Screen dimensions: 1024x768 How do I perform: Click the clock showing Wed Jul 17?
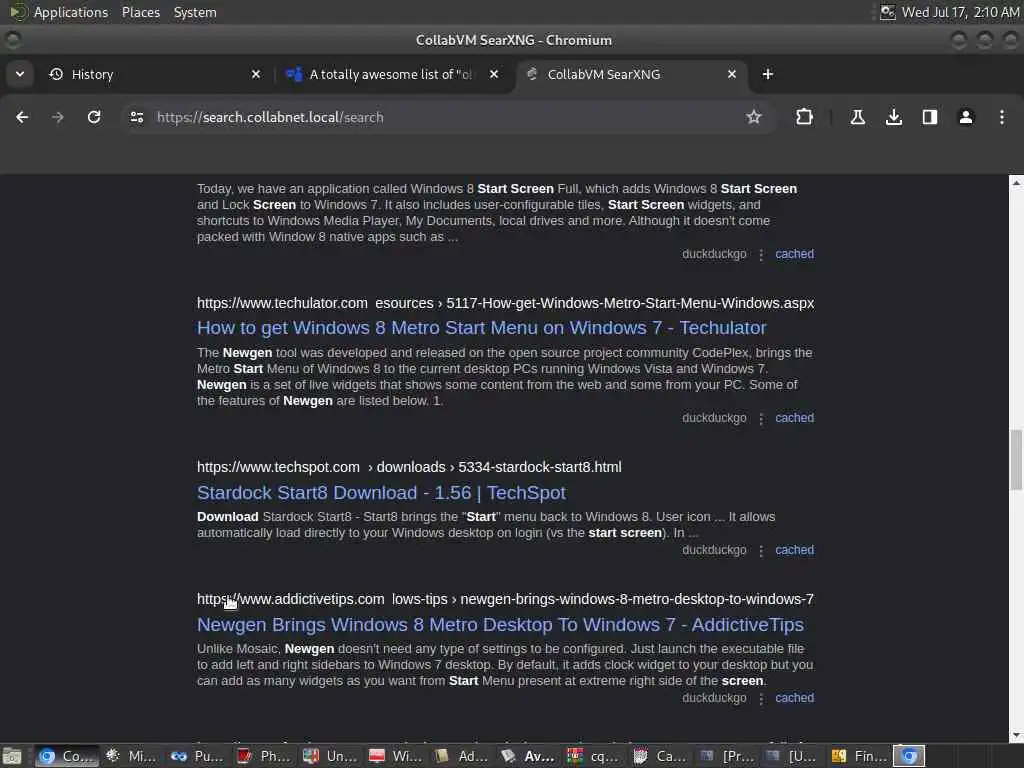tap(960, 12)
